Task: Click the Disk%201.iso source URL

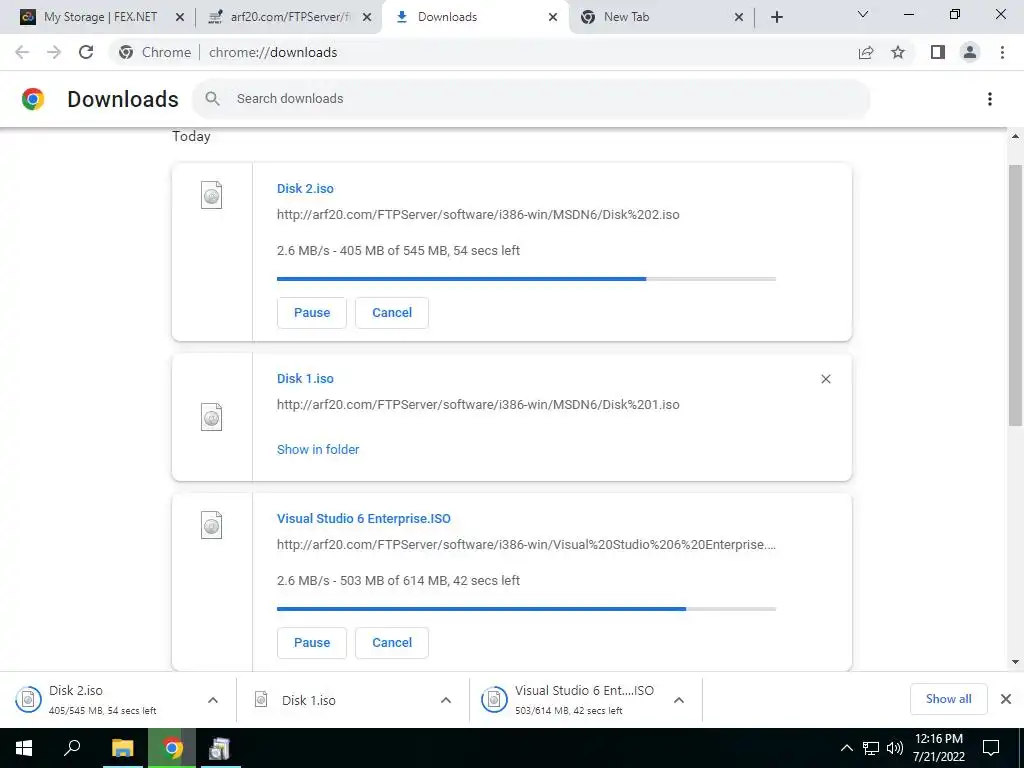Action: (478, 405)
